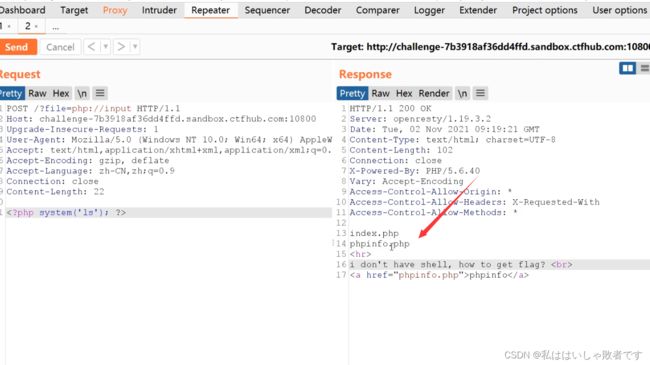Open the Extender tab
This screenshot has width=650, height=365.
(x=478, y=10)
